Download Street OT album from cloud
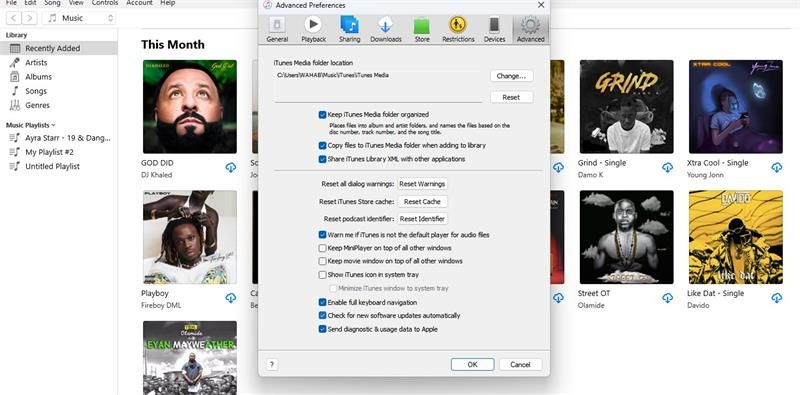Image resolution: width=800 pixels, height=395 pixels. pyautogui.click(x=667, y=298)
